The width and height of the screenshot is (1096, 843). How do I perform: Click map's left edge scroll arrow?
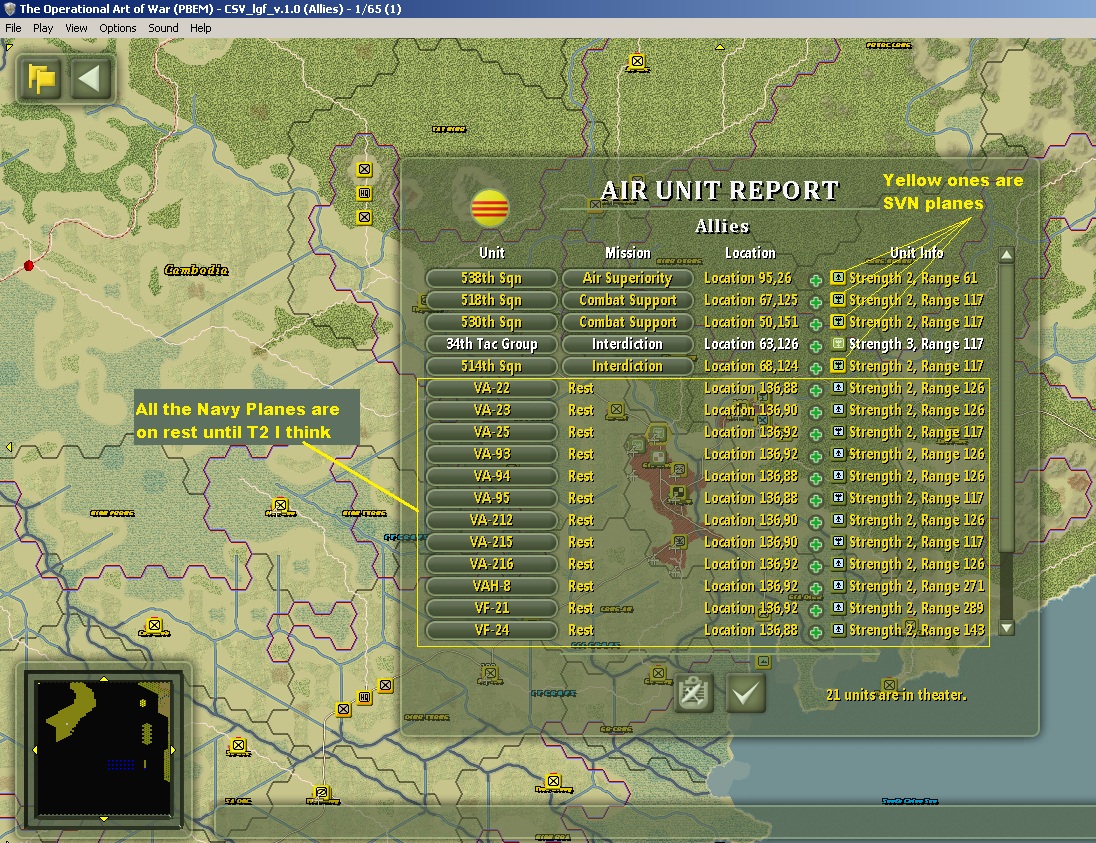tap(9, 447)
